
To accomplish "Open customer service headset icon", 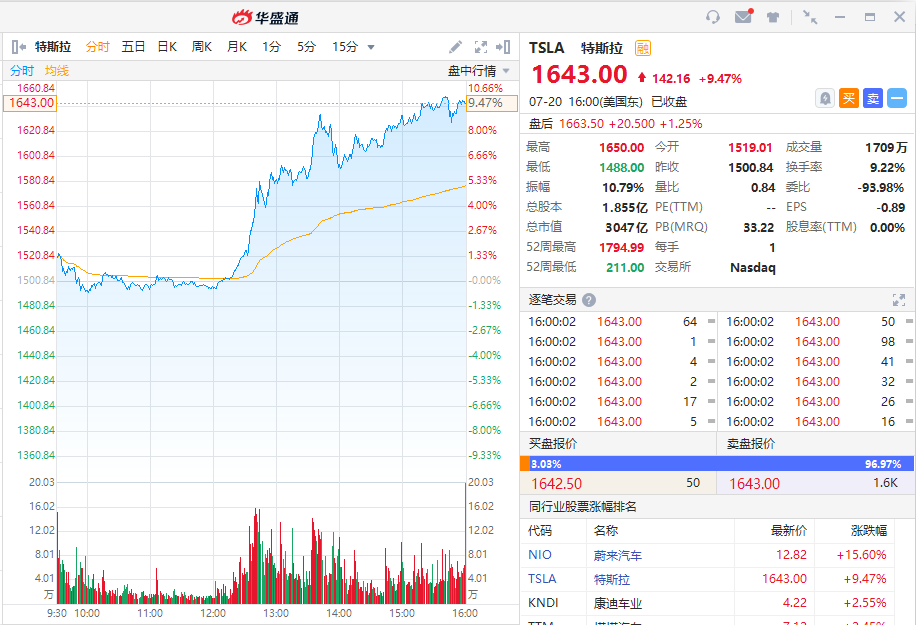I will (713, 17).
